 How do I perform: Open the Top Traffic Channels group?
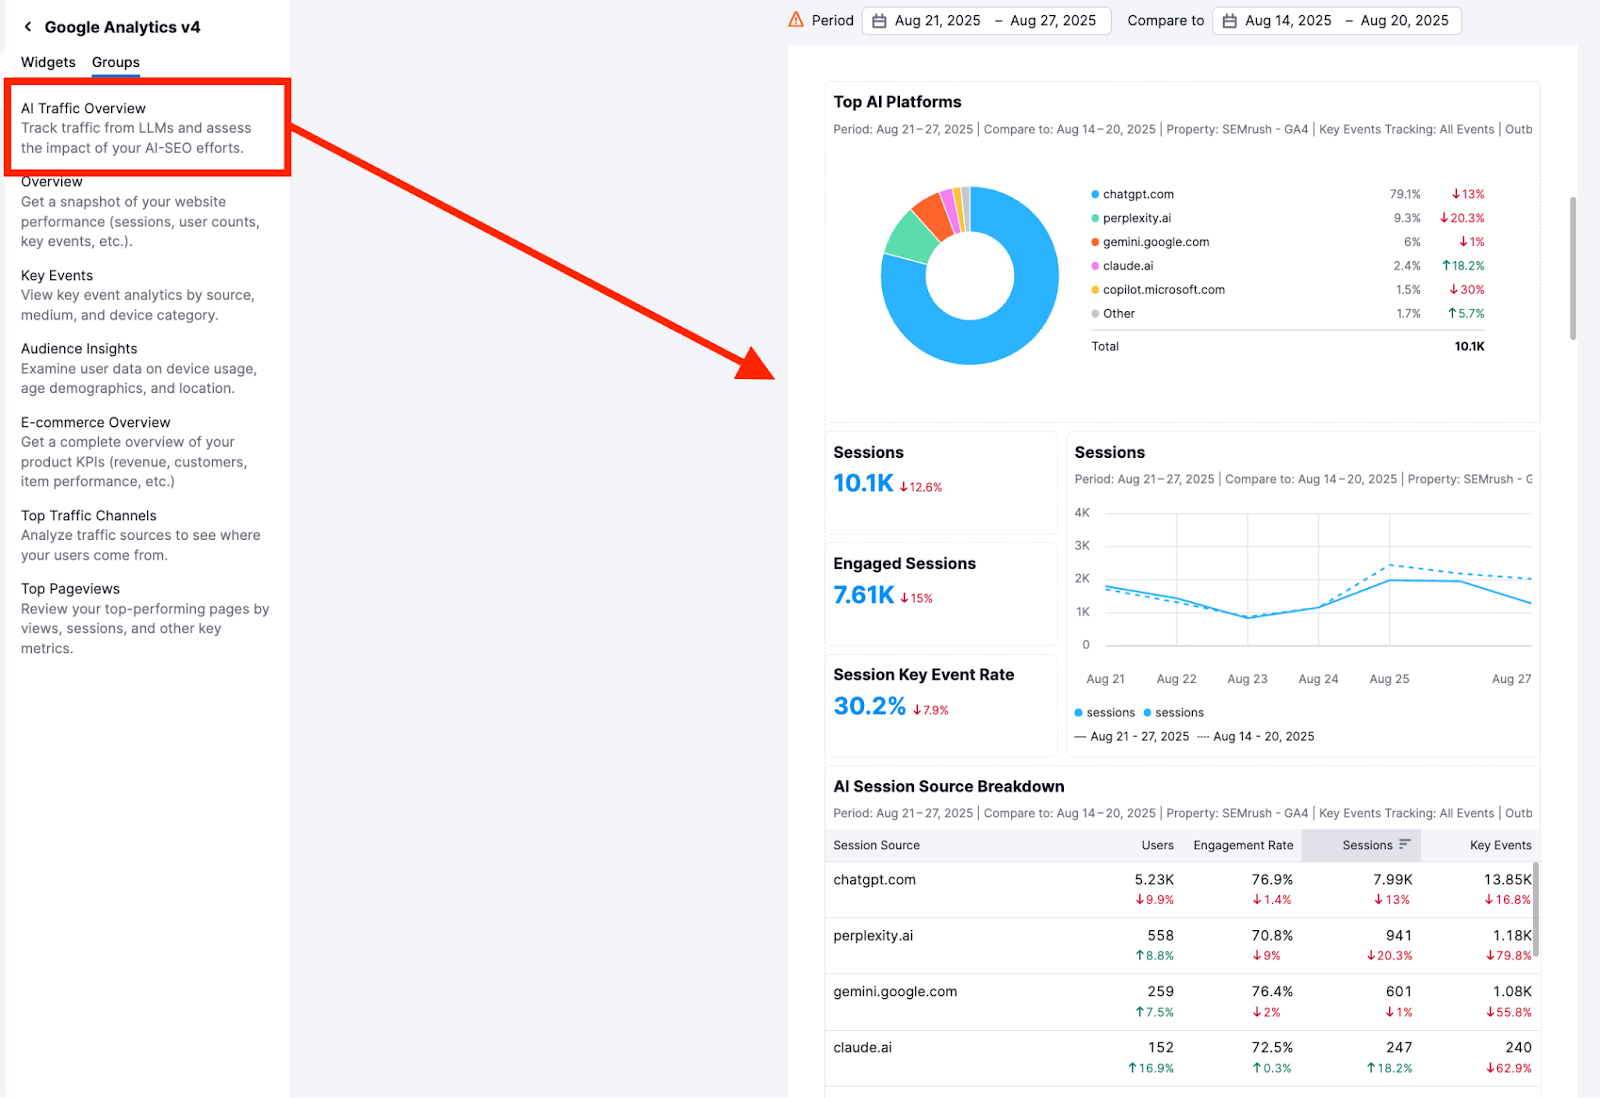coord(88,515)
